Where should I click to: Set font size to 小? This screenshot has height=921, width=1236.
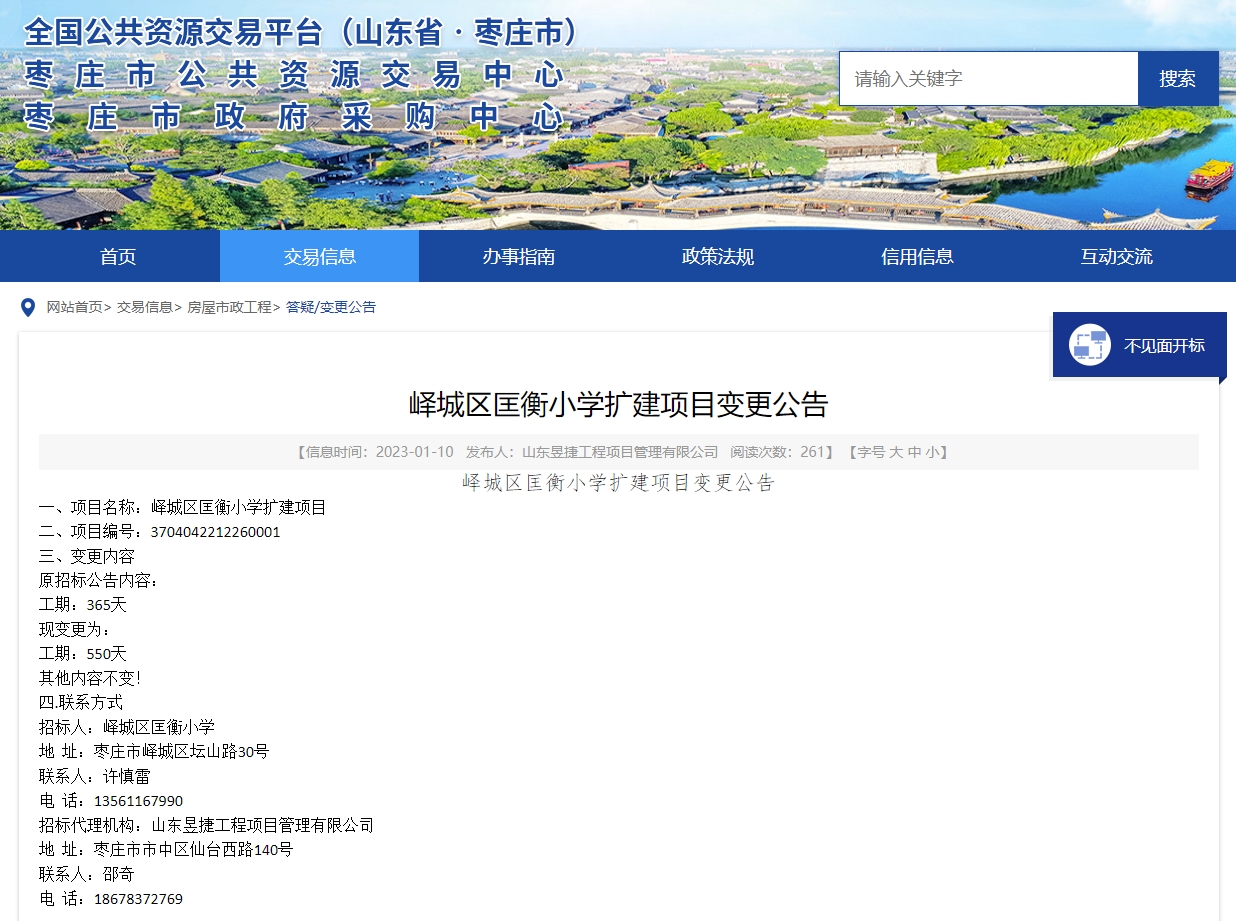pyautogui.click(x=932, y=452)
